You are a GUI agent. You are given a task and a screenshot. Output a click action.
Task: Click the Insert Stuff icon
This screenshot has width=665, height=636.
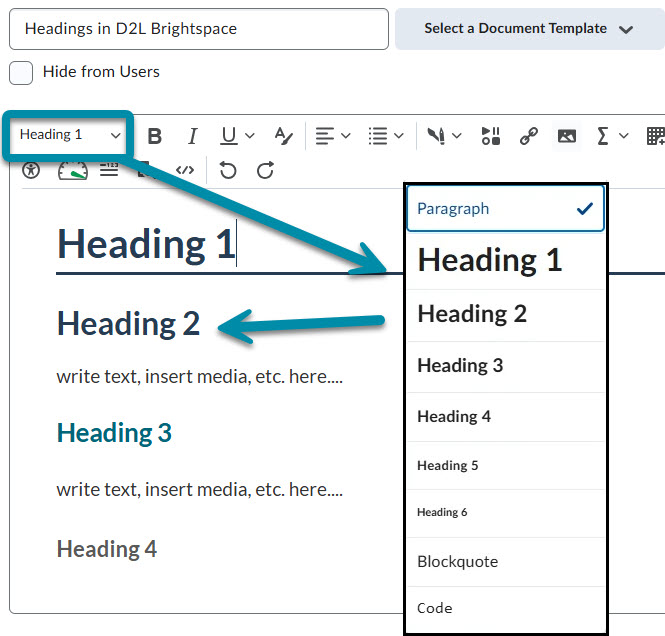coord(436,136)
